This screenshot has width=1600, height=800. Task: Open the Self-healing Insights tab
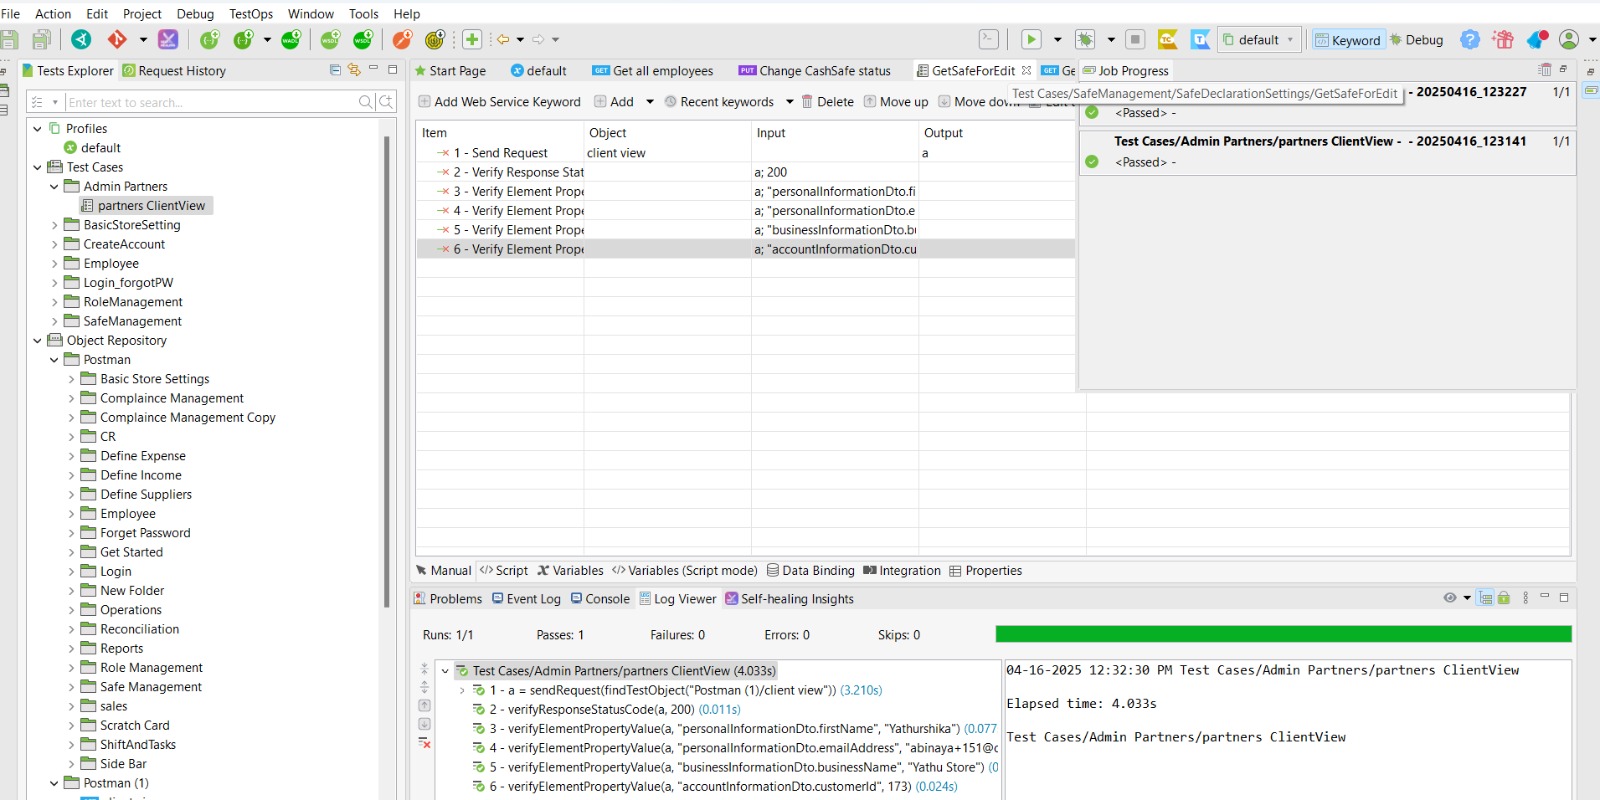(789, 599)
